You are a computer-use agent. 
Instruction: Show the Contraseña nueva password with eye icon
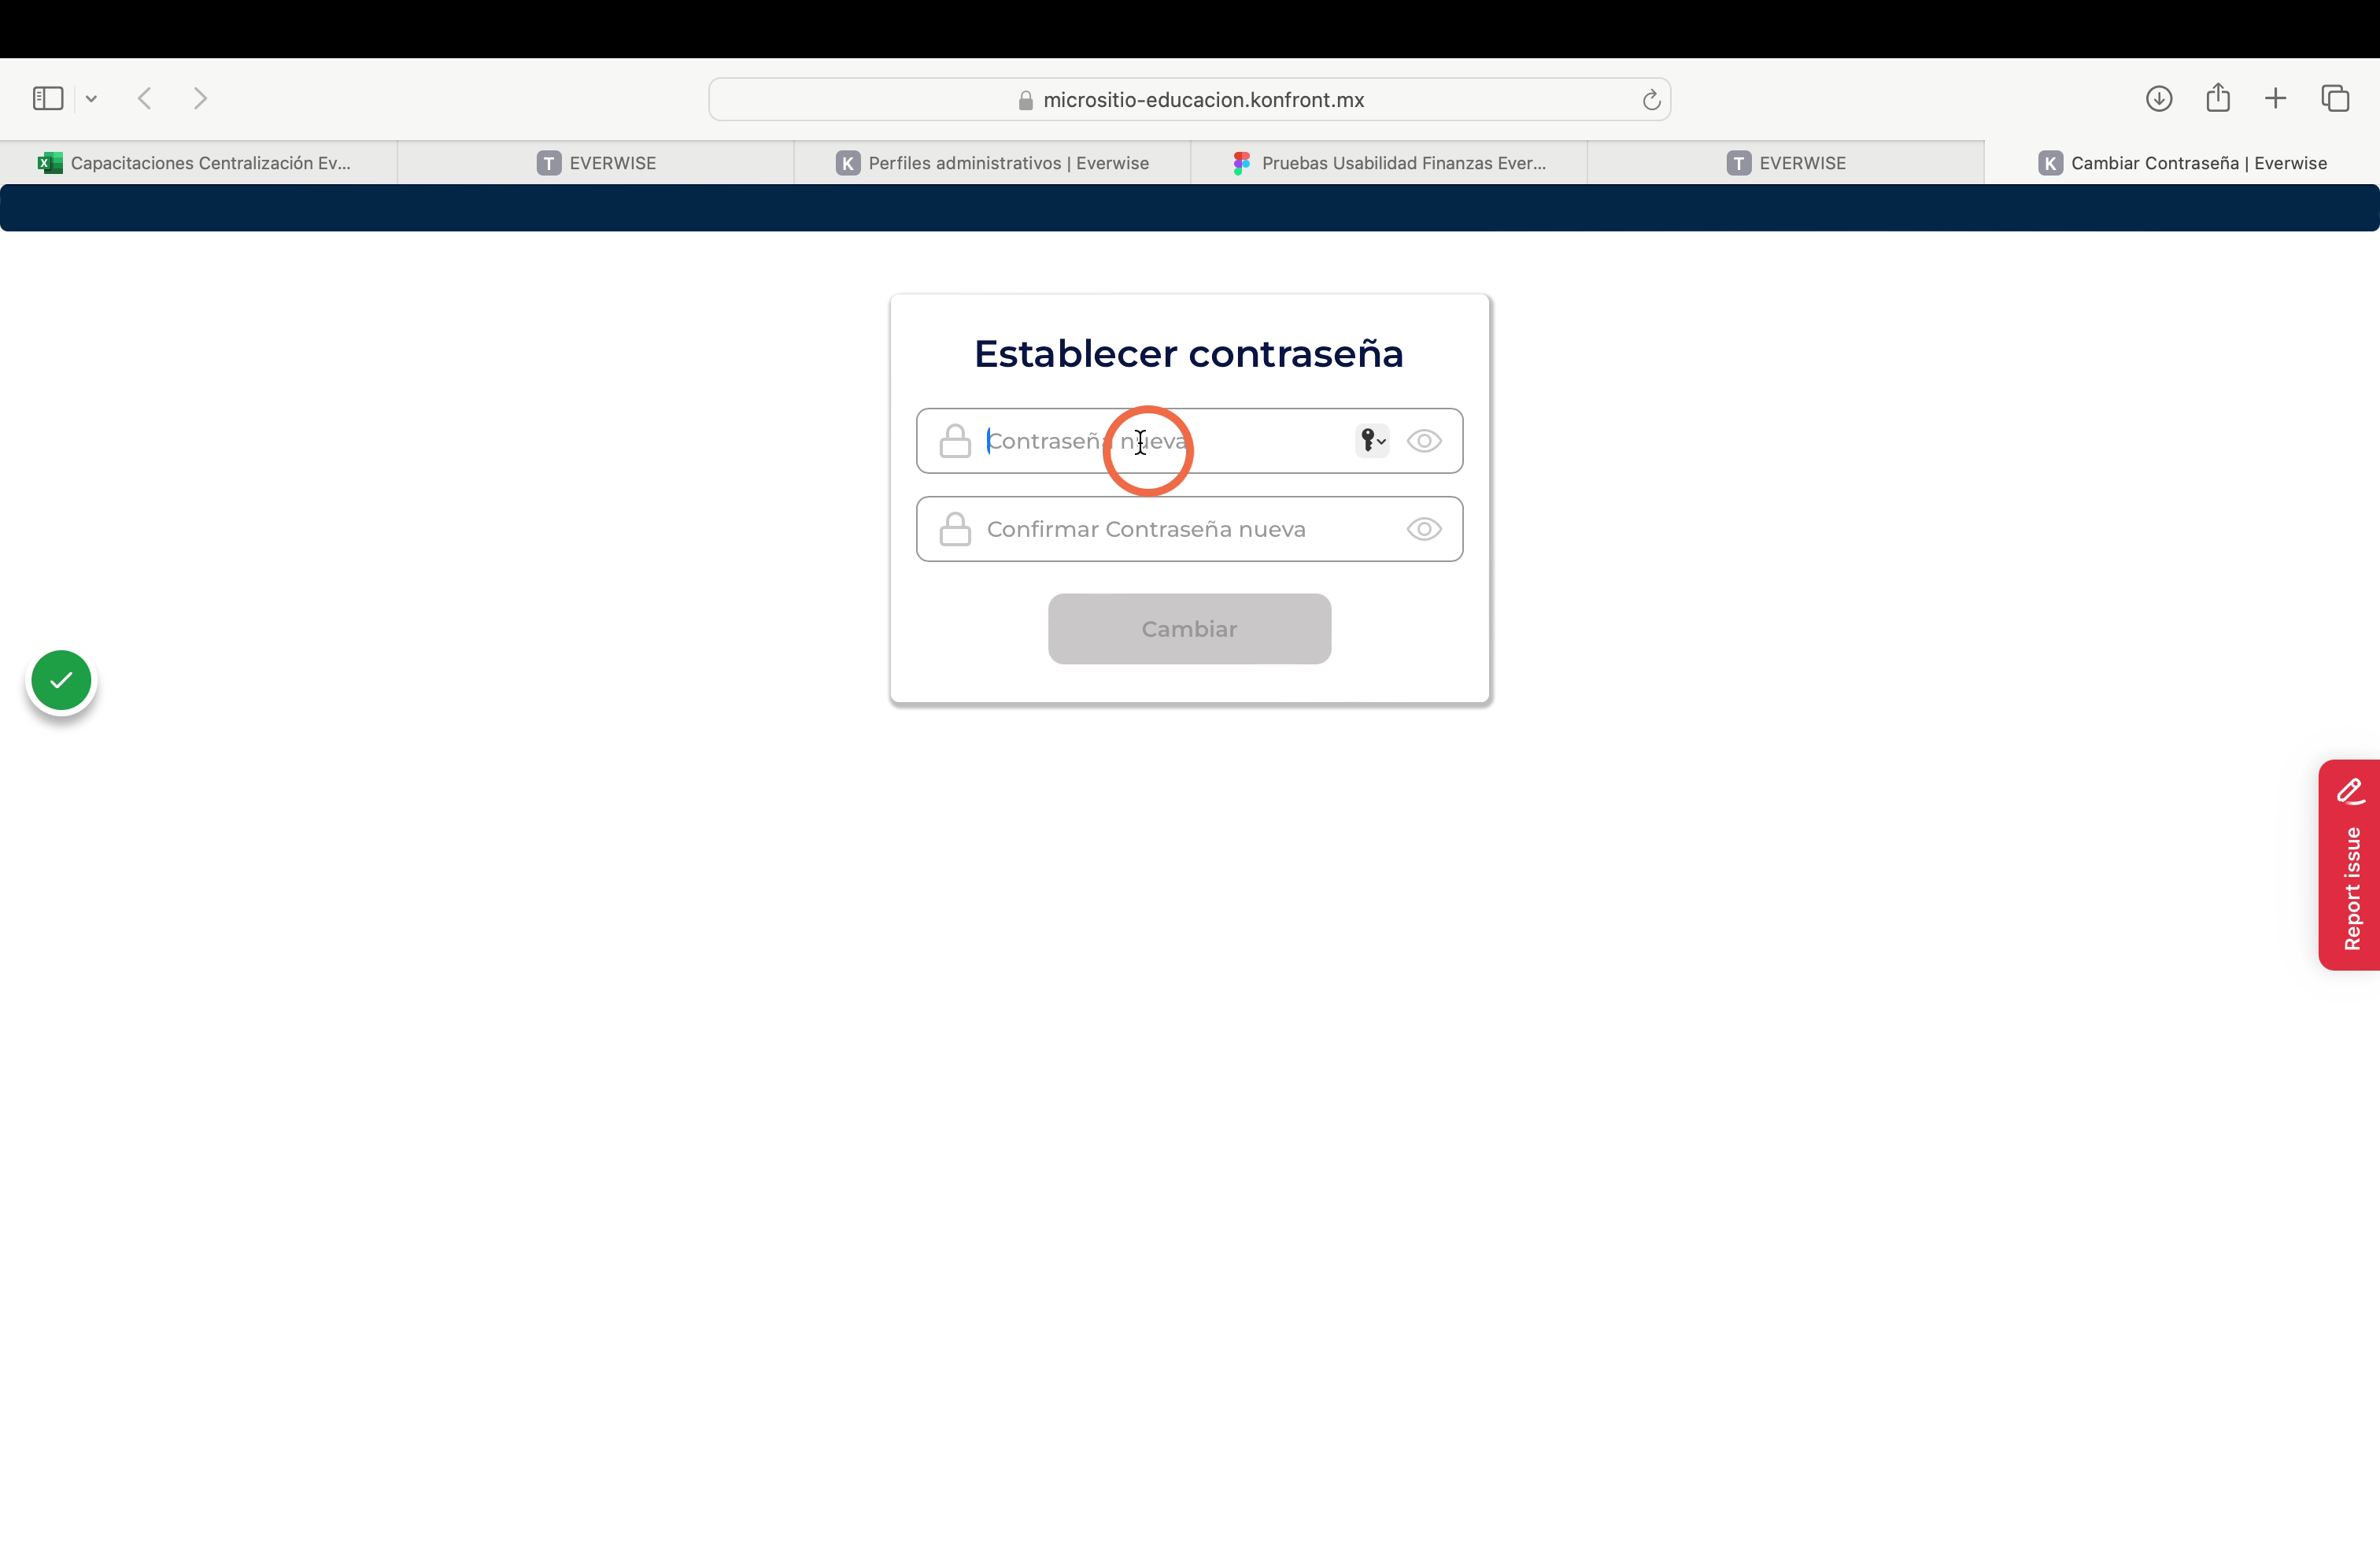1424,441
